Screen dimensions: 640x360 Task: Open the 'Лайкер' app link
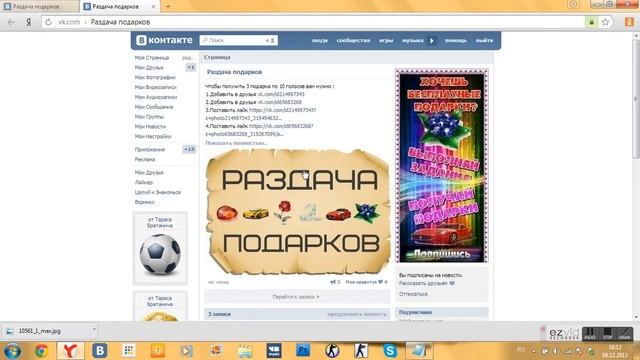[144, 182]
